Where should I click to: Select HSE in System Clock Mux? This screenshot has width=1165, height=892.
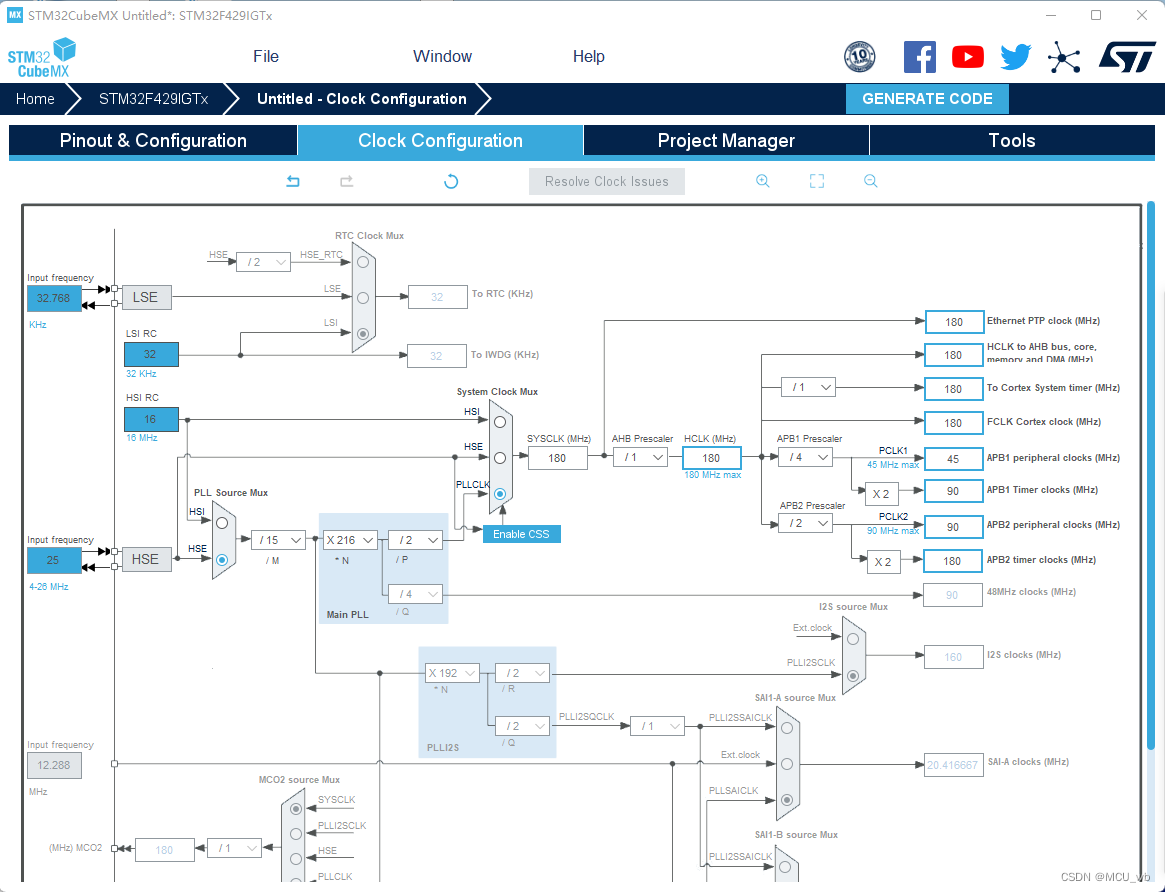(x=500, y=458)
